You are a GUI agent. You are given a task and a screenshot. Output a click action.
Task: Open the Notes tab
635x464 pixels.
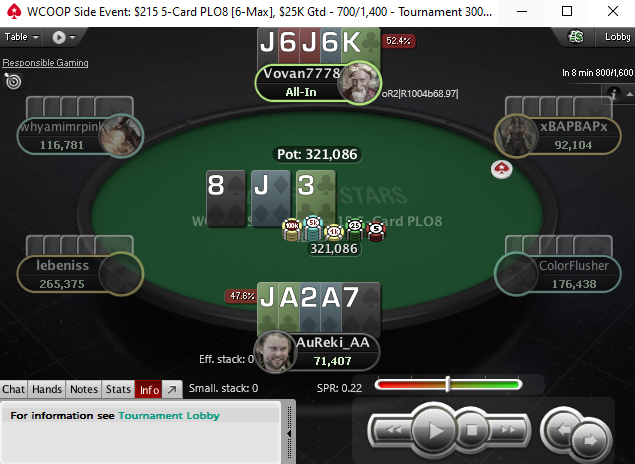(x=84, y=389)
